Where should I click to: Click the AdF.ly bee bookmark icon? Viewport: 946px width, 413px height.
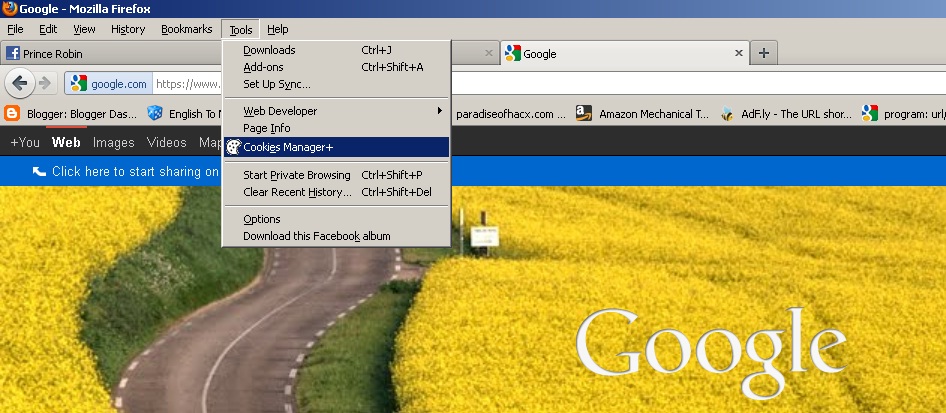pos(727,113)
